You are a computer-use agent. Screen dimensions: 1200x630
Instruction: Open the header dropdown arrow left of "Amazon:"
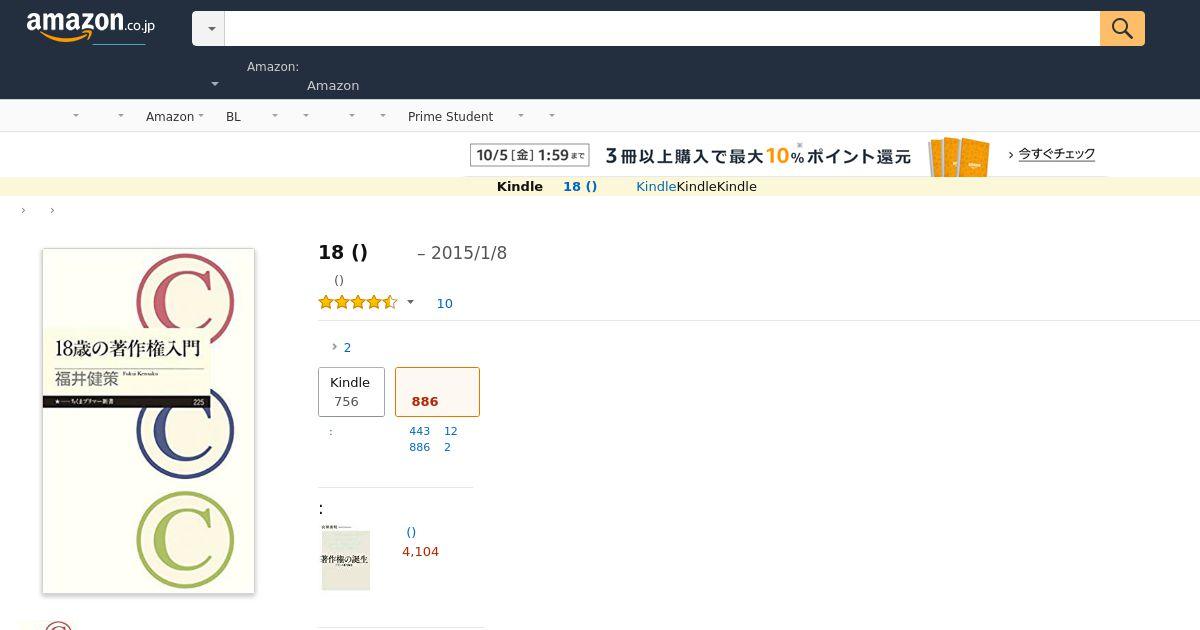pos(215,85)
